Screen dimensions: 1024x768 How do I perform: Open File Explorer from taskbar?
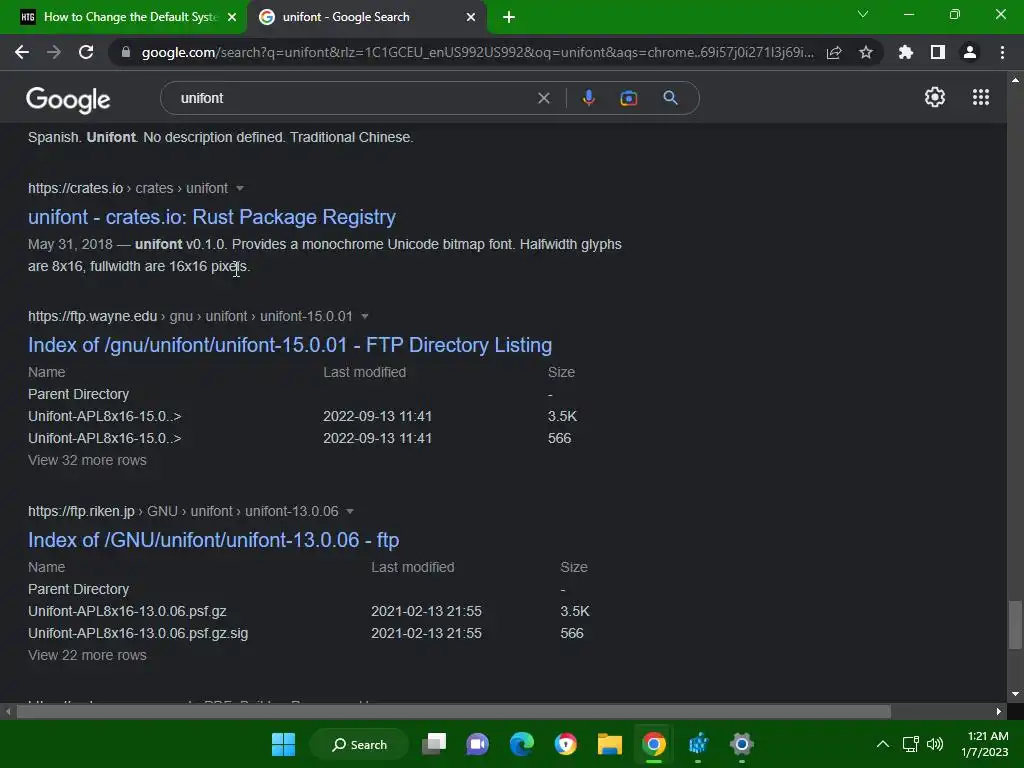[609, 744]
